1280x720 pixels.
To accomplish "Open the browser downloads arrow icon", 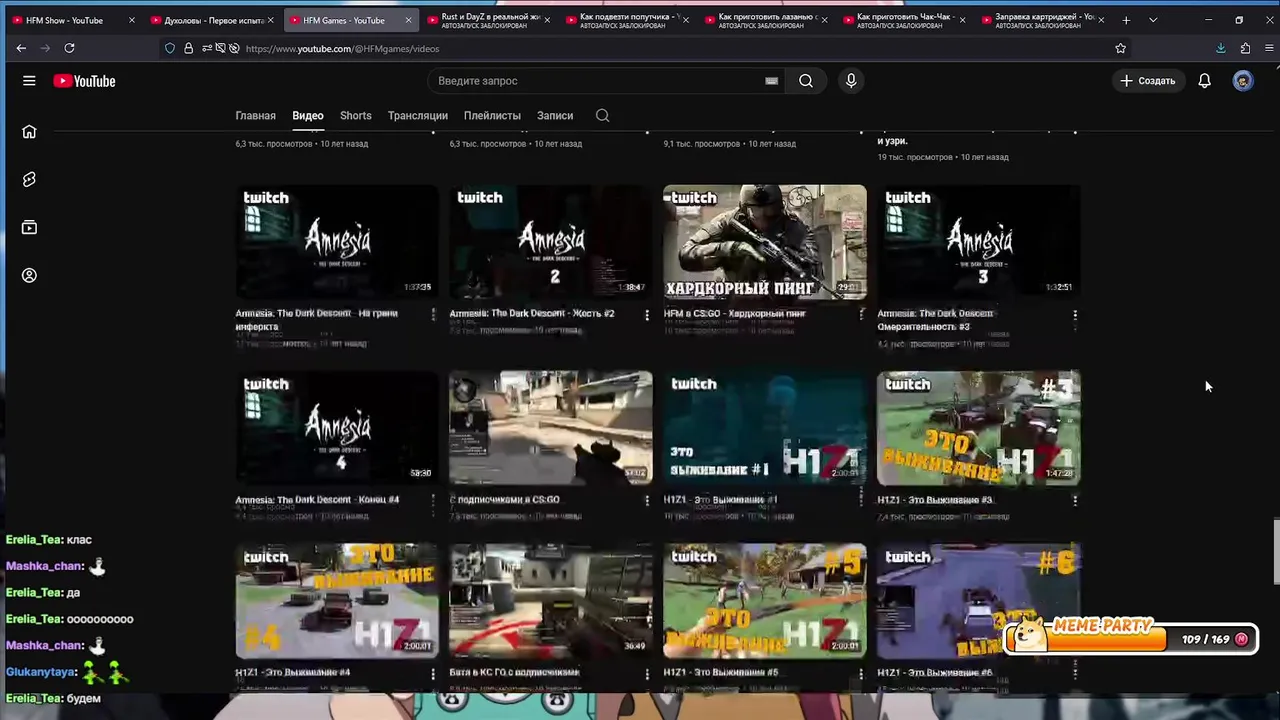I will click(x=1221, y=48).
